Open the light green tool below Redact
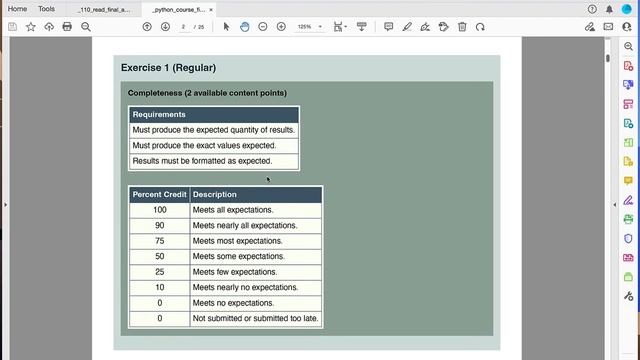640x360 pixels. [628, 277]
